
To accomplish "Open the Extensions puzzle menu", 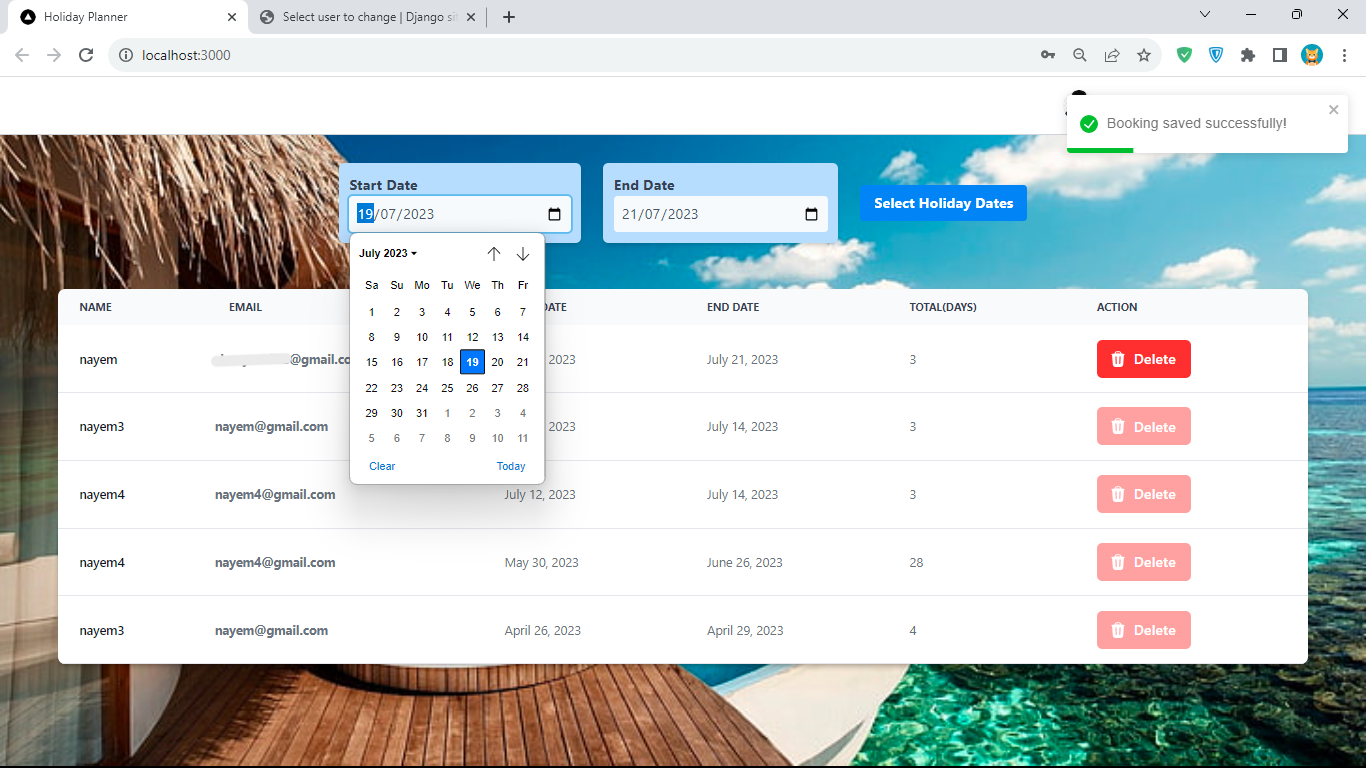I will tap(1248, 55).
